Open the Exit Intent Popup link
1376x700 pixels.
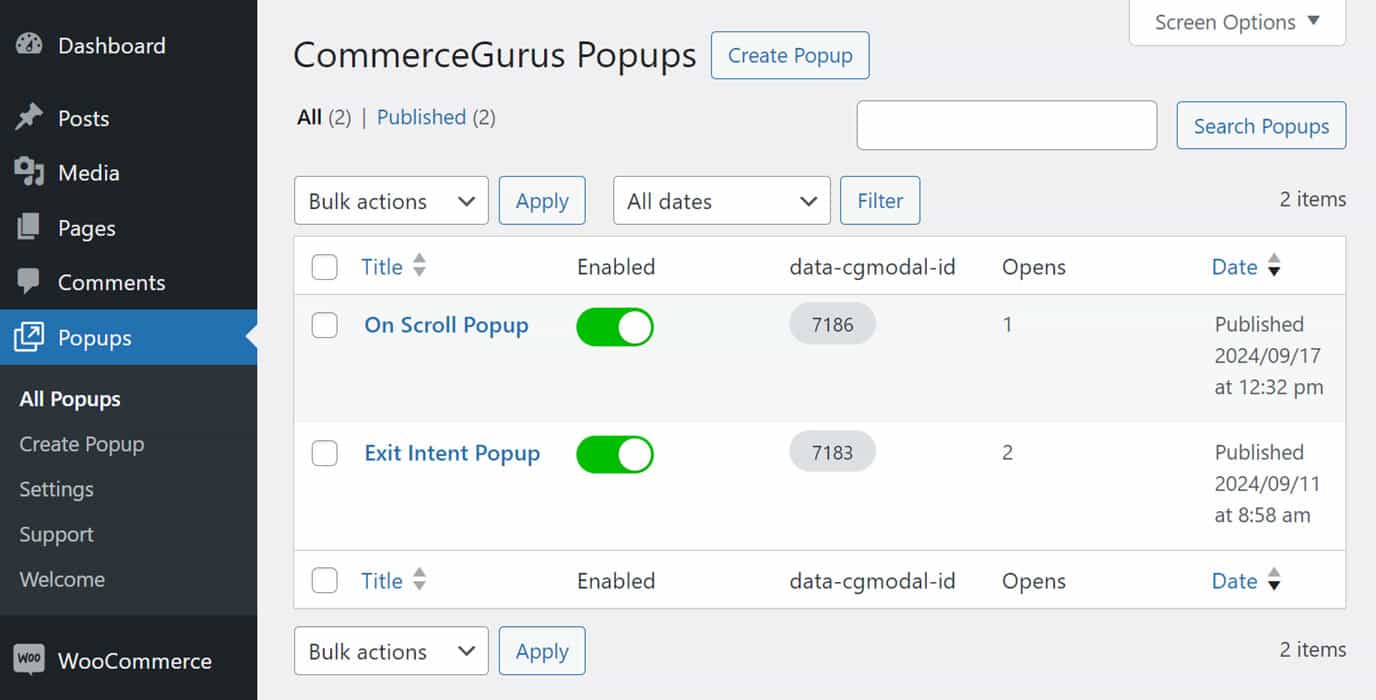pos(452,453)
